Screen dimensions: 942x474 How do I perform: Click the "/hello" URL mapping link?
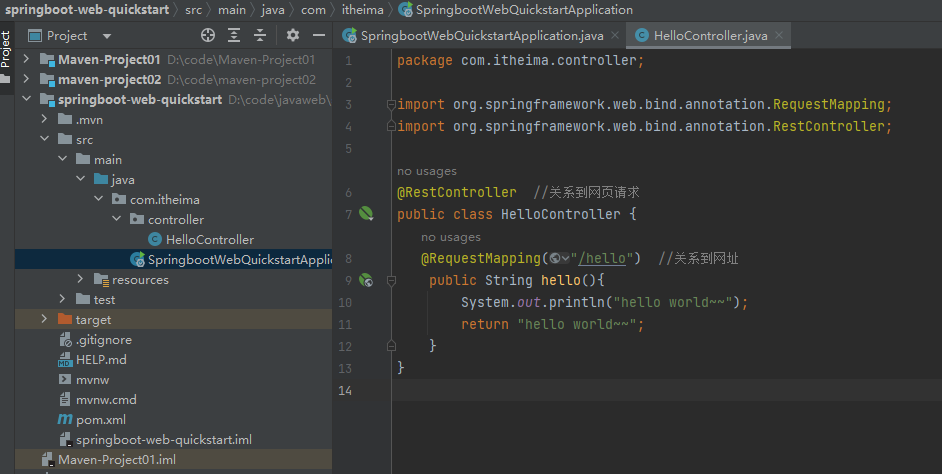602,258
